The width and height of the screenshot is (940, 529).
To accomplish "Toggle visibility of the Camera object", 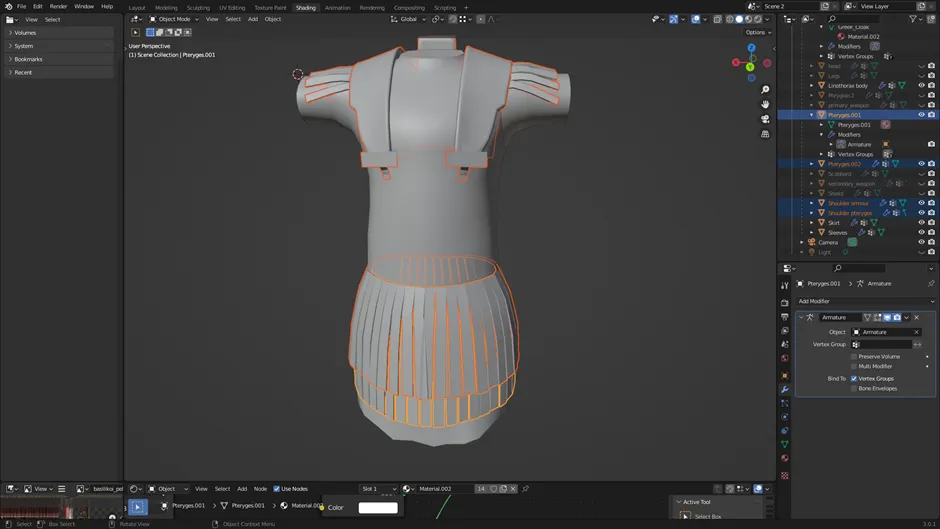I will coord(921,242).
